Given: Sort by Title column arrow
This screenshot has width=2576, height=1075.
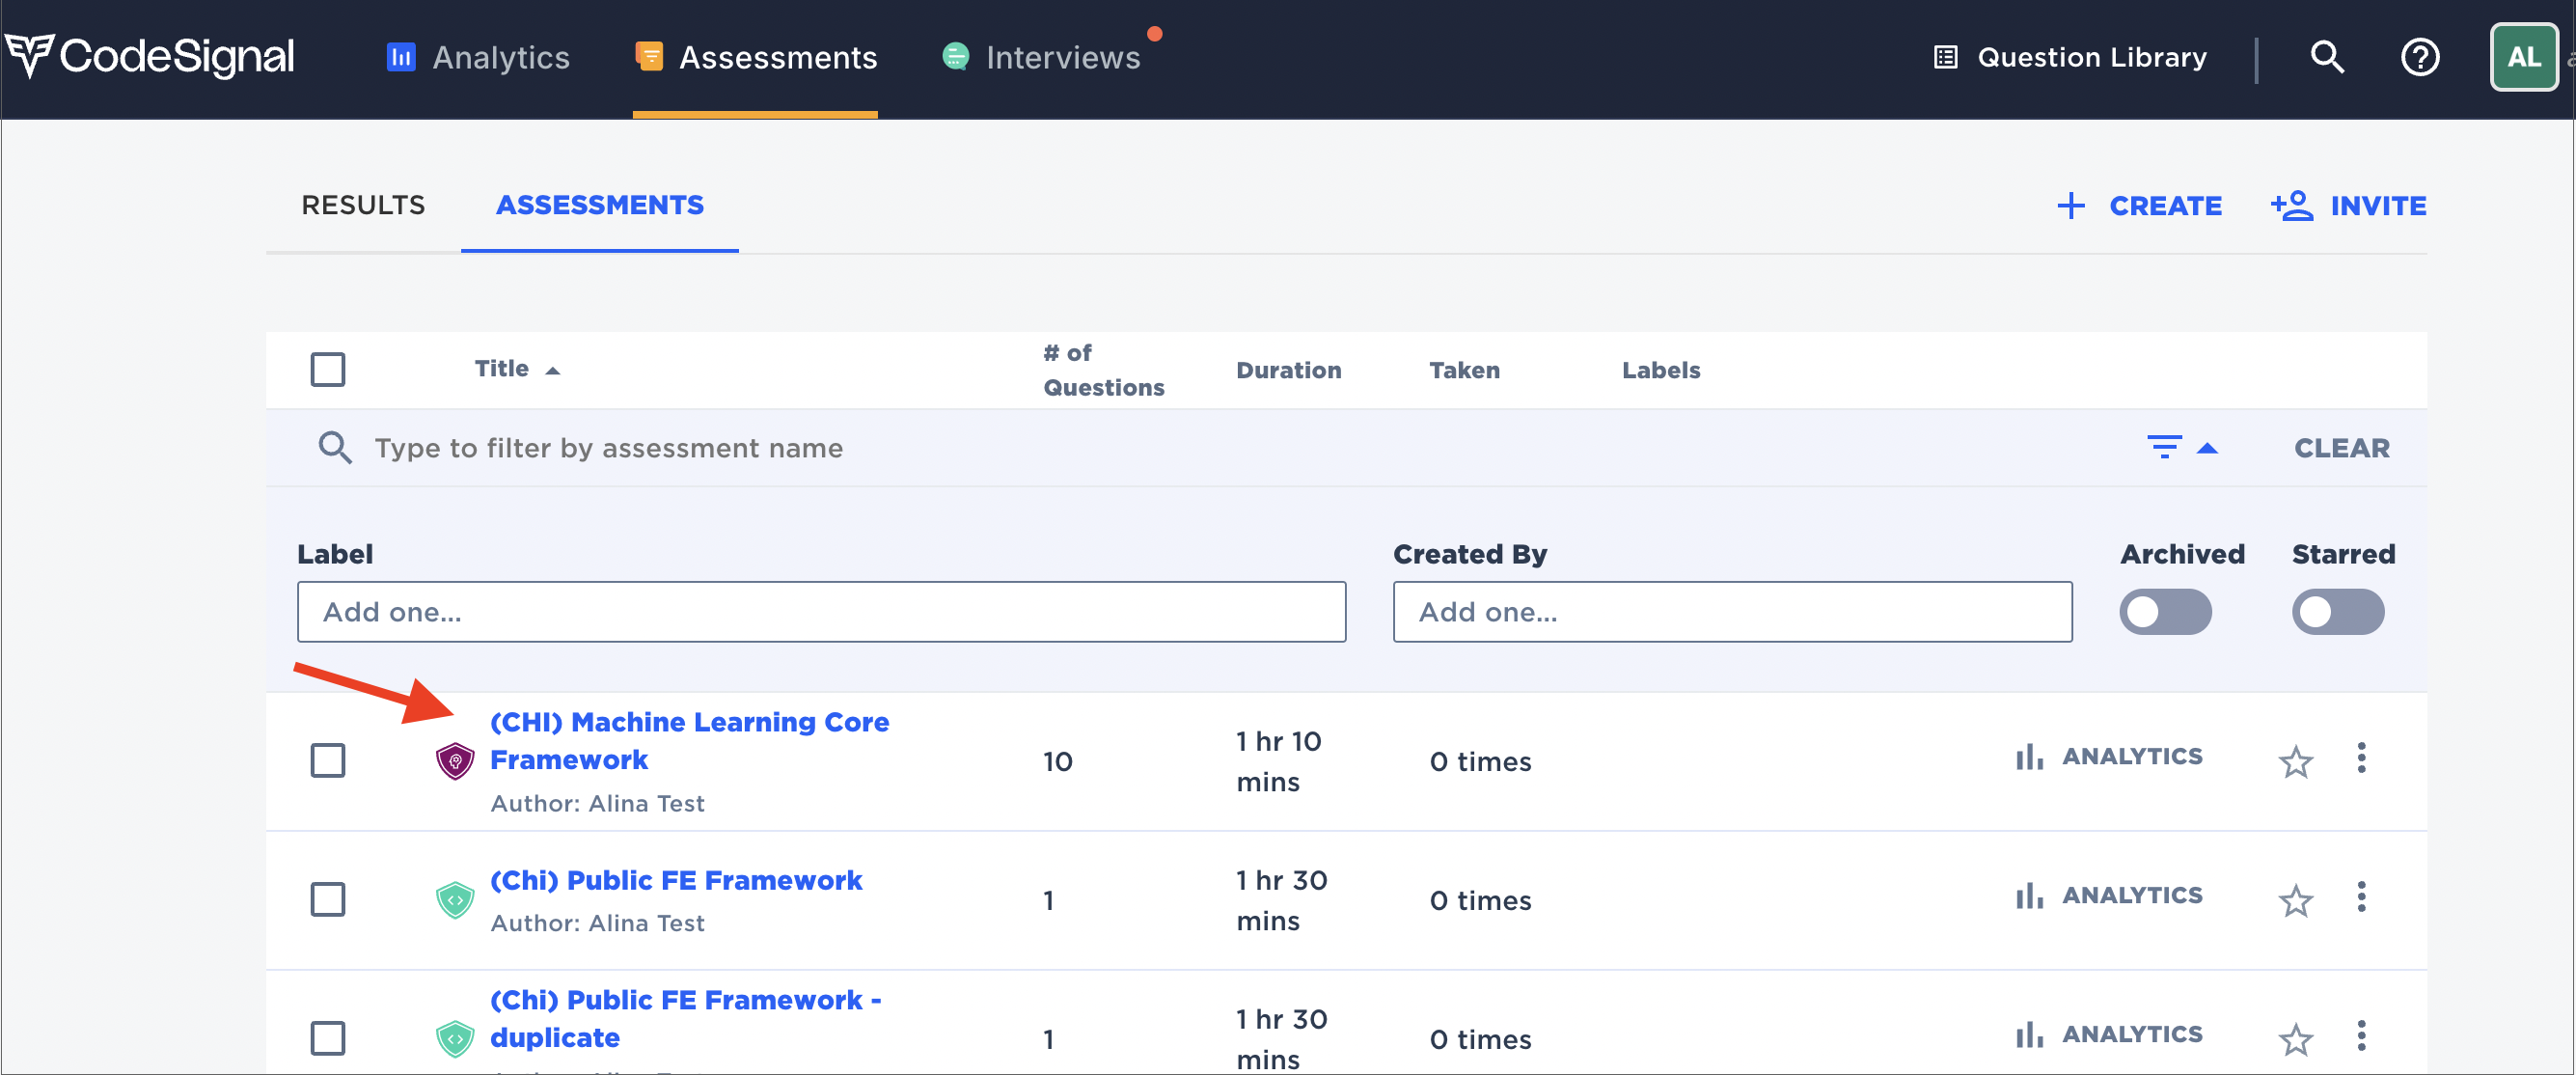Looking at the screenshot, I should click(552, 371).
